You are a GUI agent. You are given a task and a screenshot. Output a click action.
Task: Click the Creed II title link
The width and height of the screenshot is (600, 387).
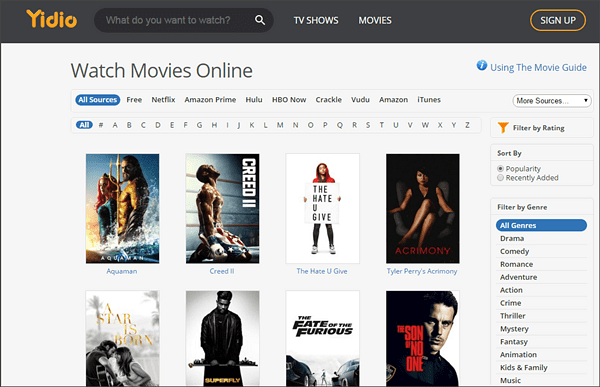click(x=222, y=271)
